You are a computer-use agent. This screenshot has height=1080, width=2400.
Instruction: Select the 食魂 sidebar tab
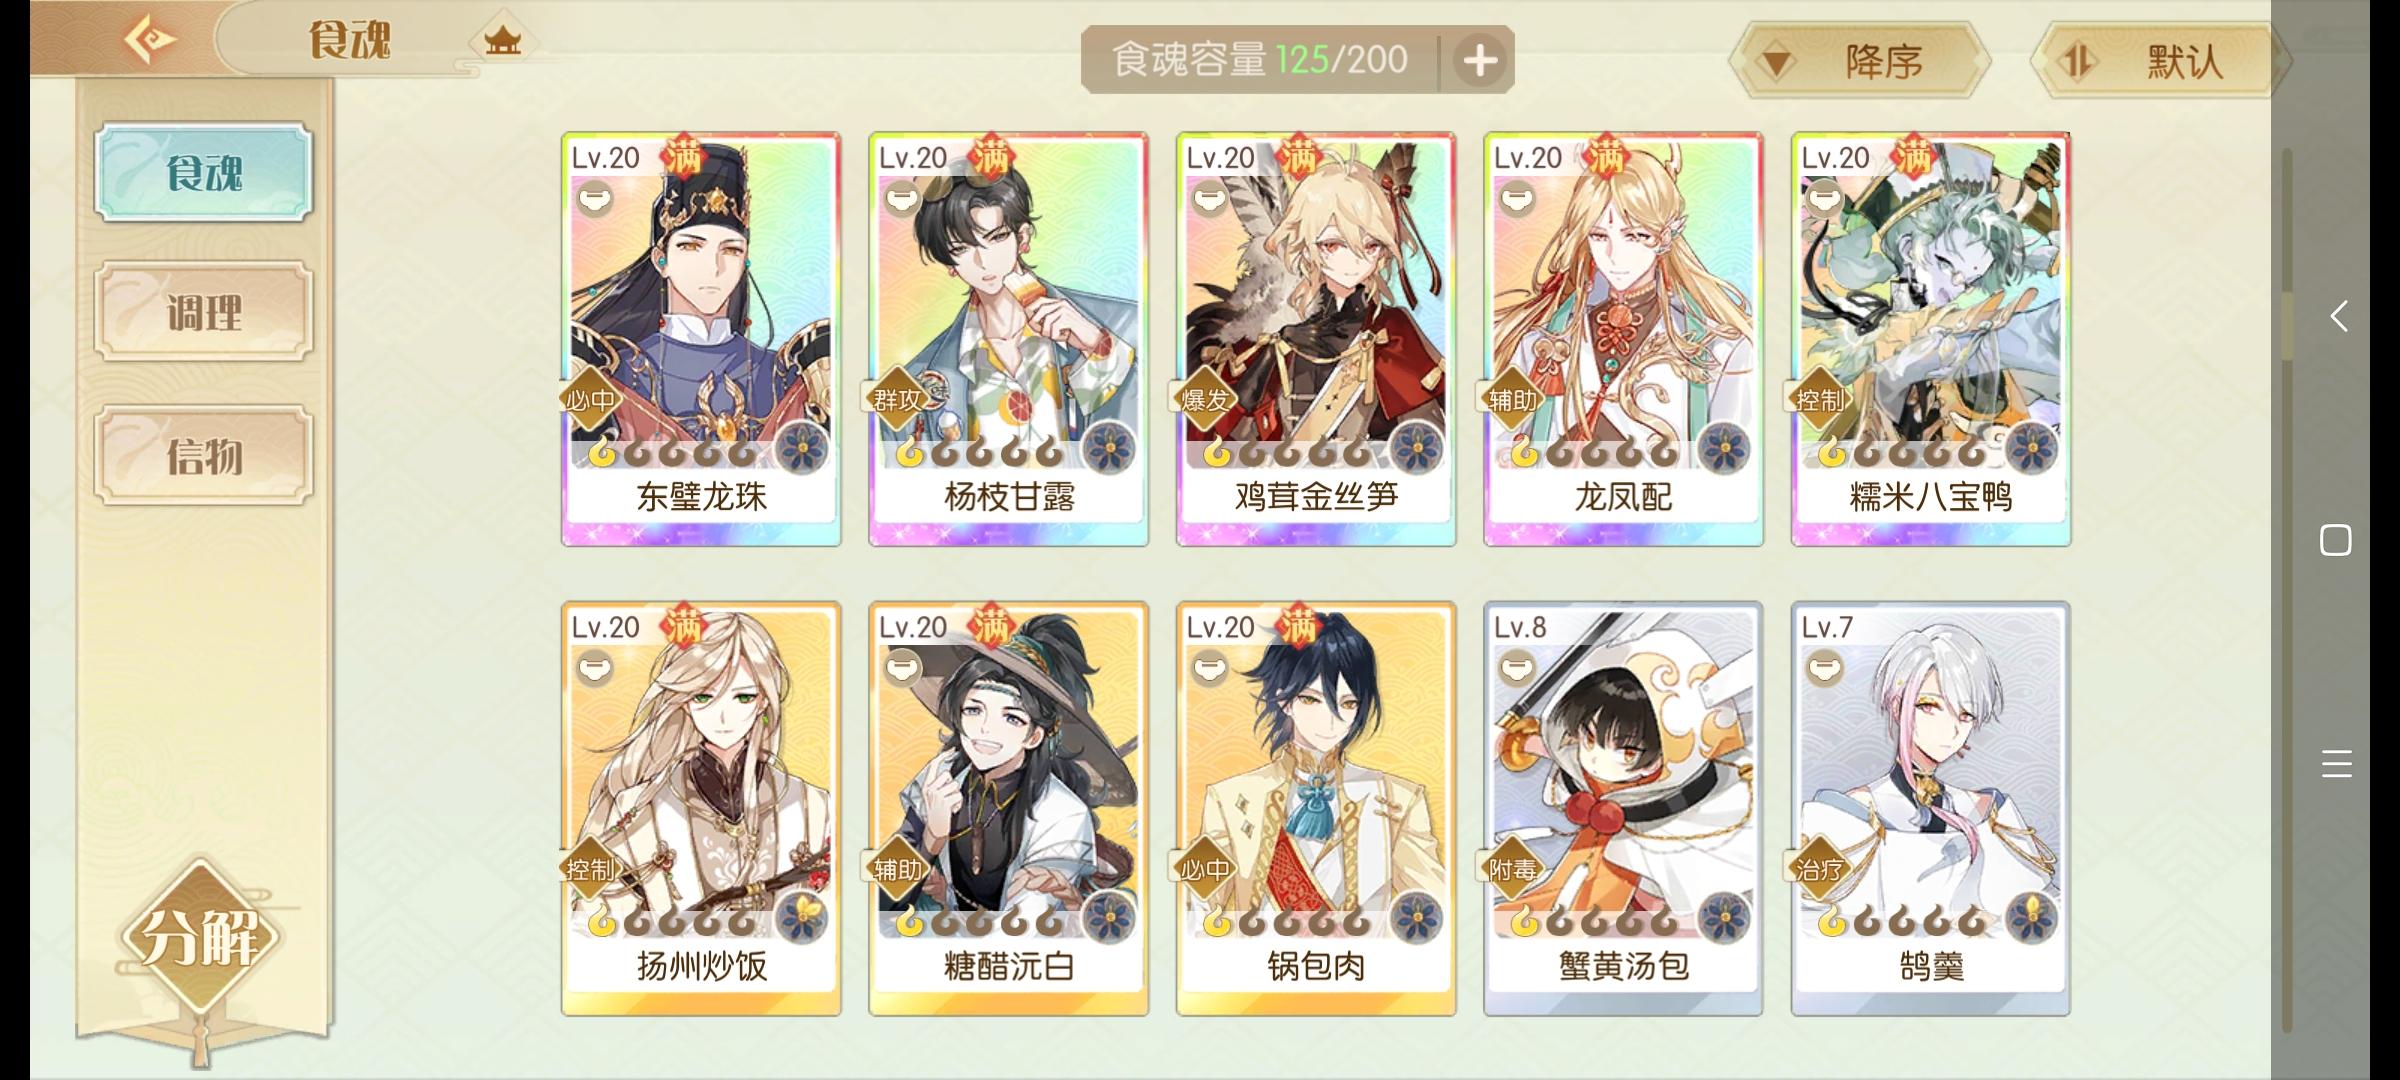[204, 172]
